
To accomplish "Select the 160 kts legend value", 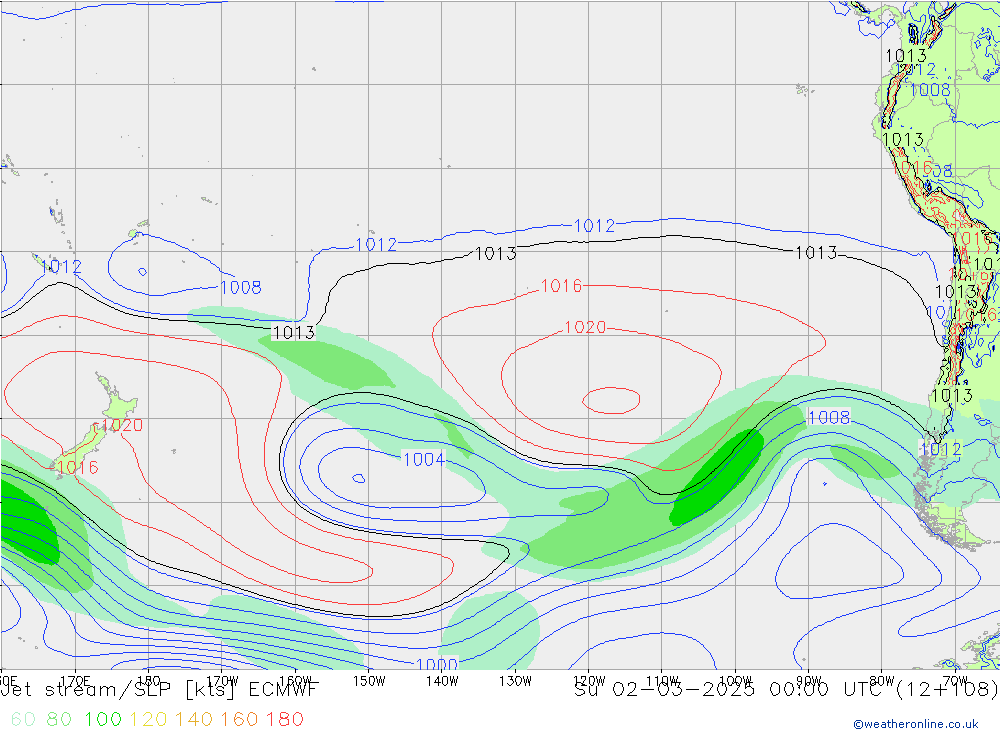I will 239,719.
